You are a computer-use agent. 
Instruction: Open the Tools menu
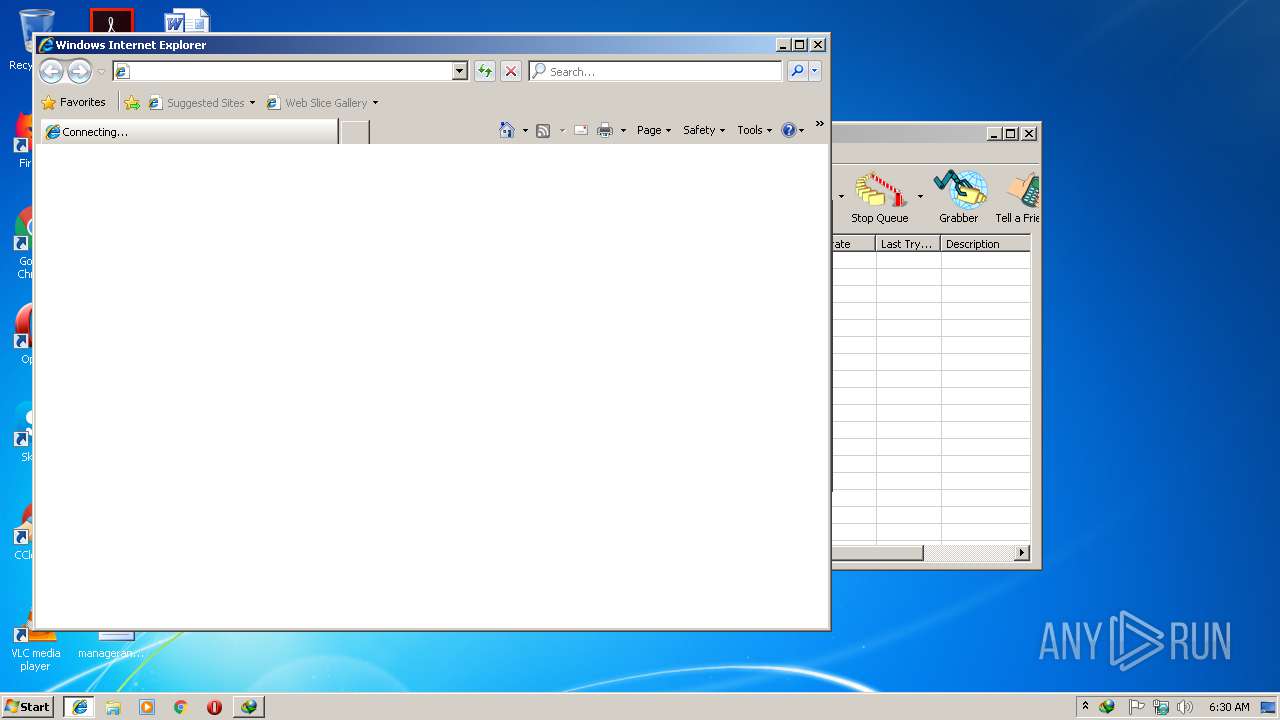coord(755,130)
